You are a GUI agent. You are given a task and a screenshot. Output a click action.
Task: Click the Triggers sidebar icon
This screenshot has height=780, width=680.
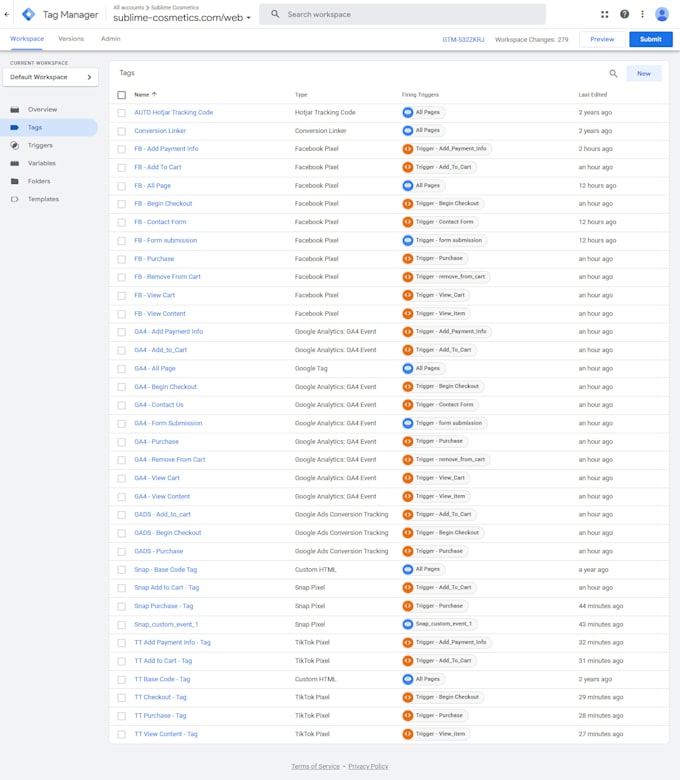coord(15,145)
